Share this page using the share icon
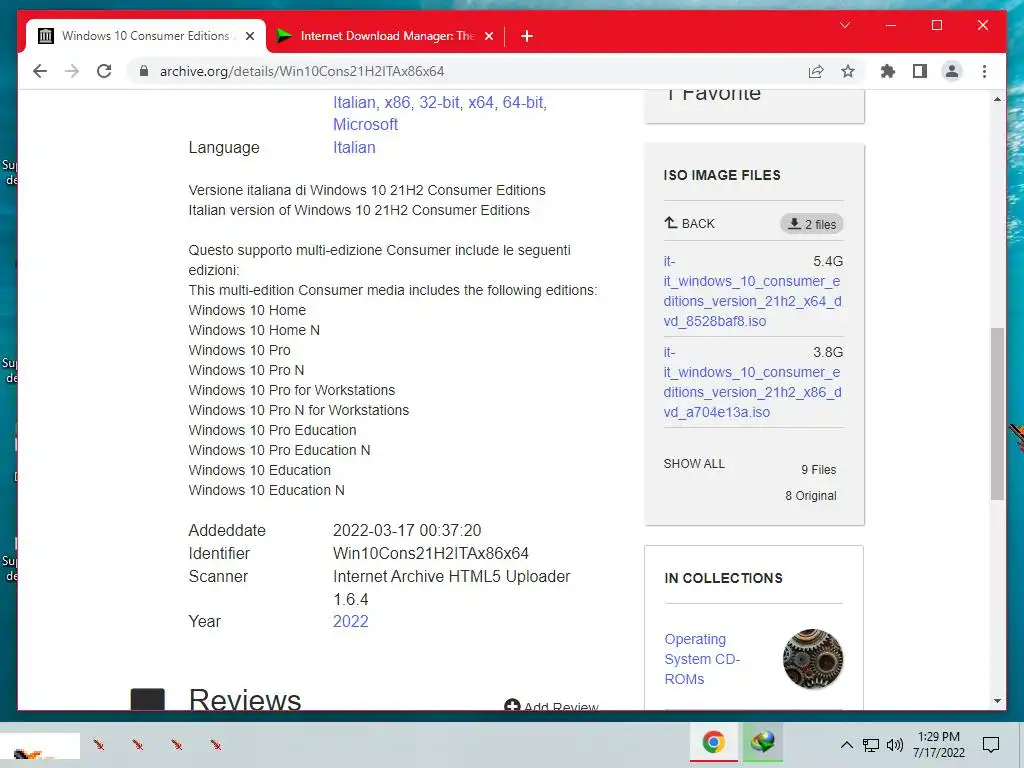 [816, 71]
